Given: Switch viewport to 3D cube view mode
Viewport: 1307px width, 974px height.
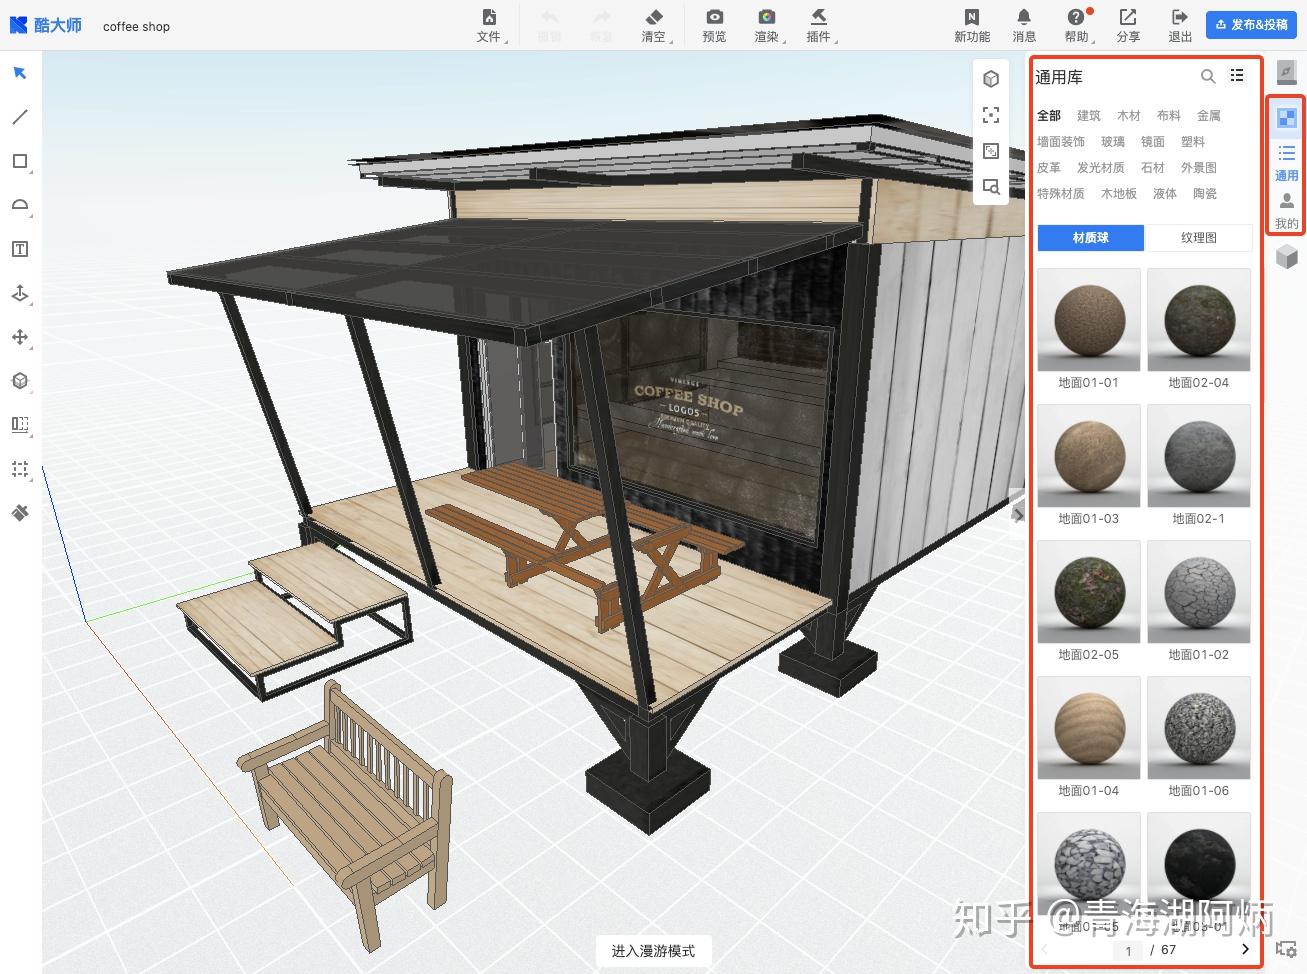Looking at the screenshot, I should [x=991, y=79].
